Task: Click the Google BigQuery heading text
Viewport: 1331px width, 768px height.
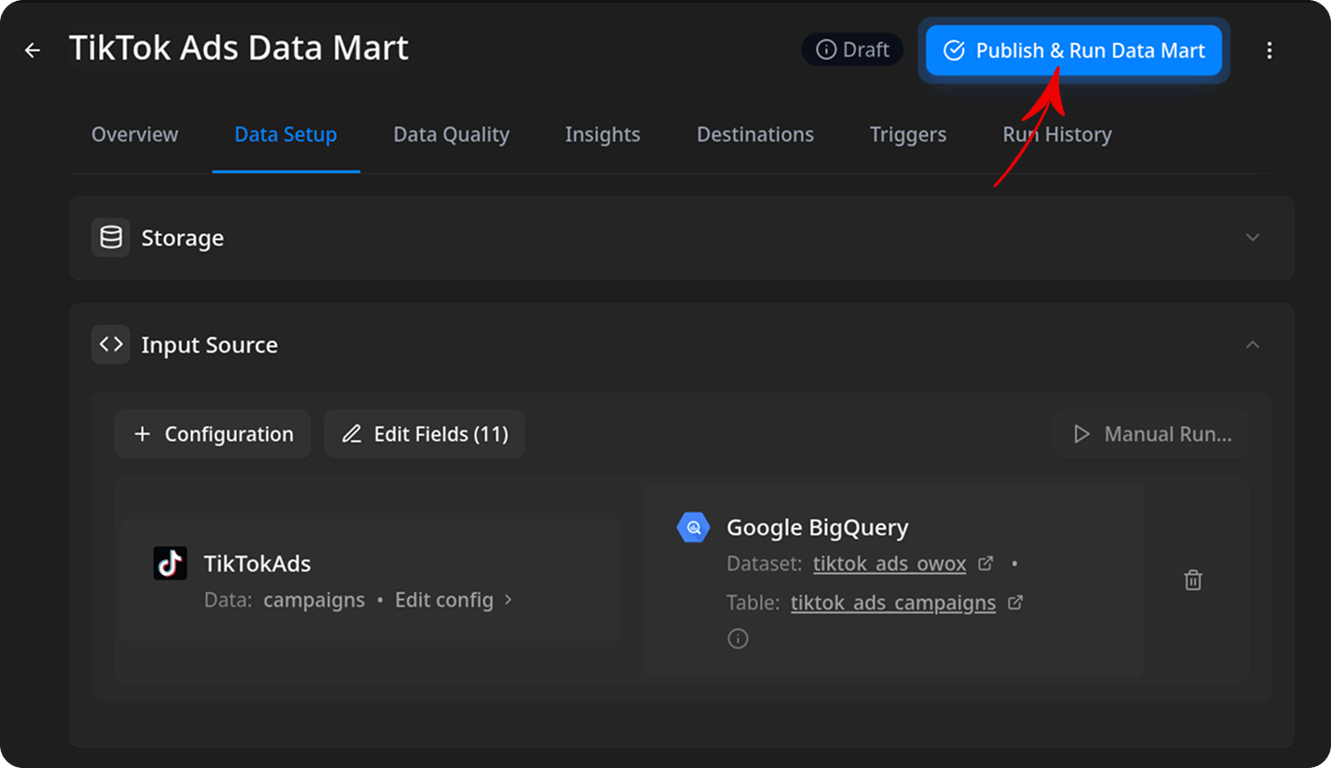Action: [x=818, y=527]
